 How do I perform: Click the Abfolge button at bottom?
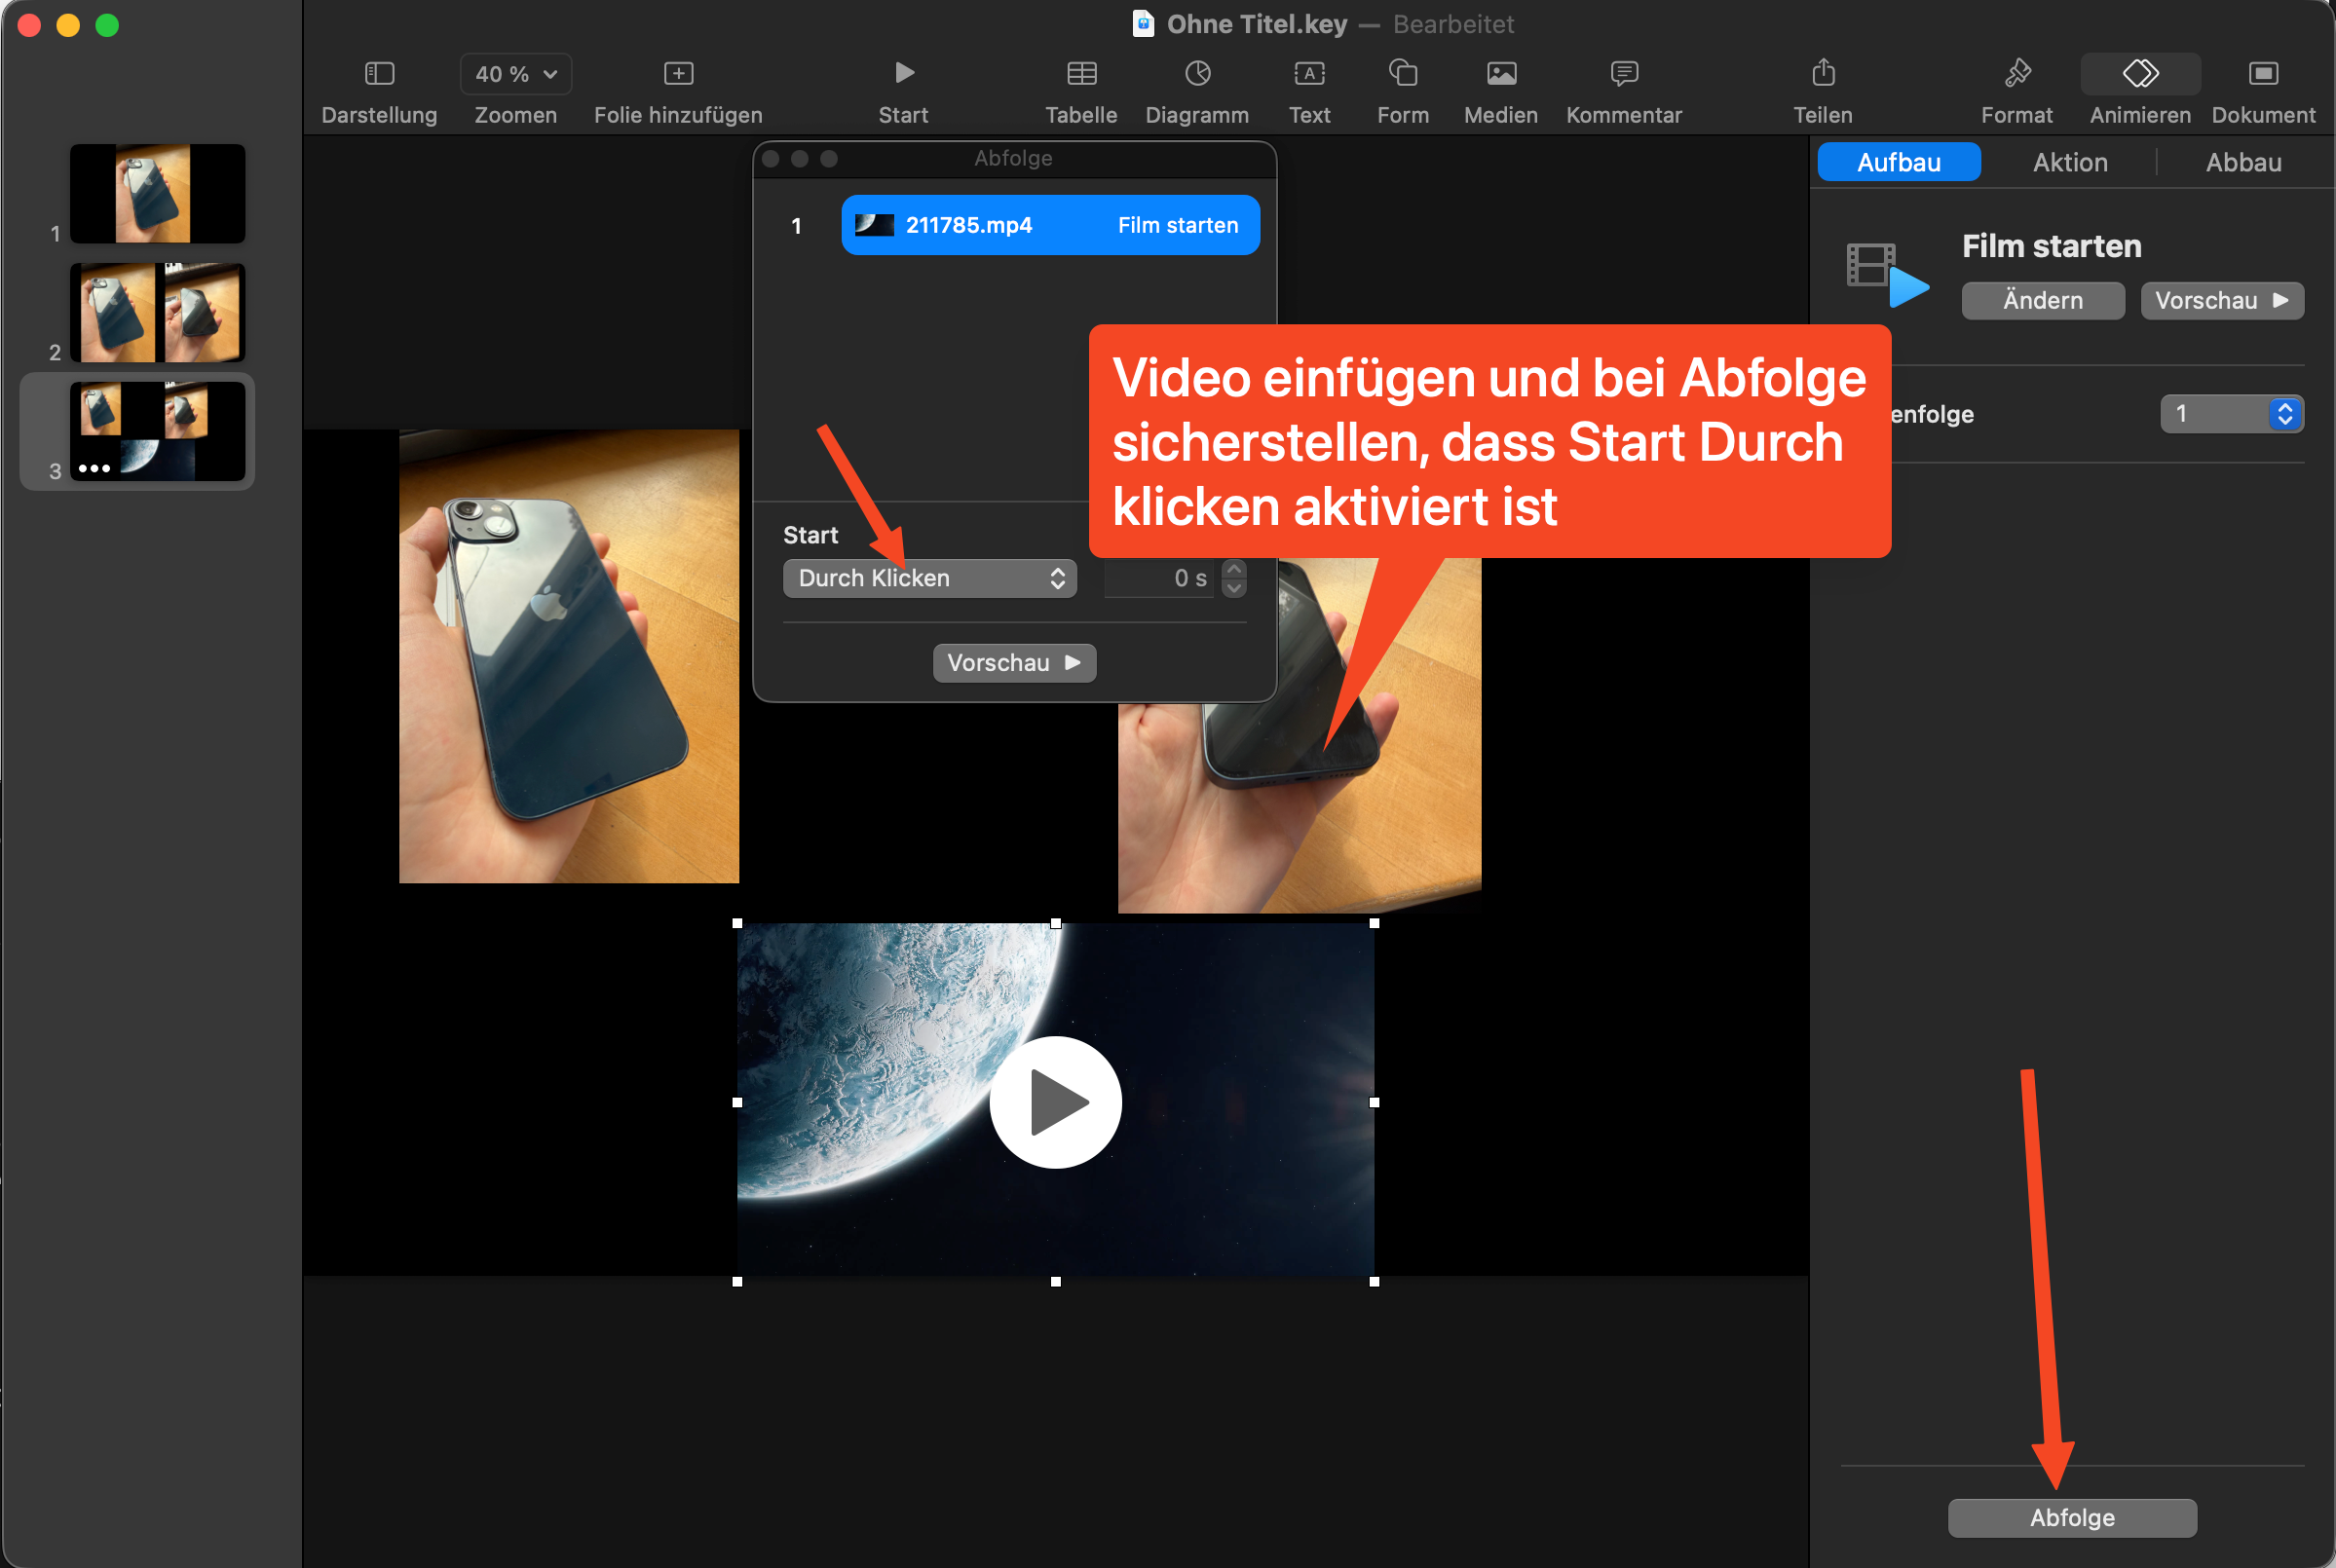[2072, 1517]
